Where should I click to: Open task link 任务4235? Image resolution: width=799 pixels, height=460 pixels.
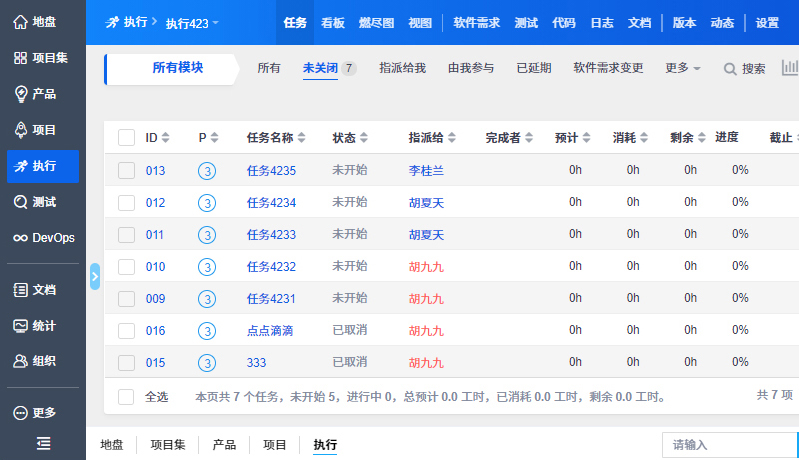pyautogui.click(x=271, y=171)
